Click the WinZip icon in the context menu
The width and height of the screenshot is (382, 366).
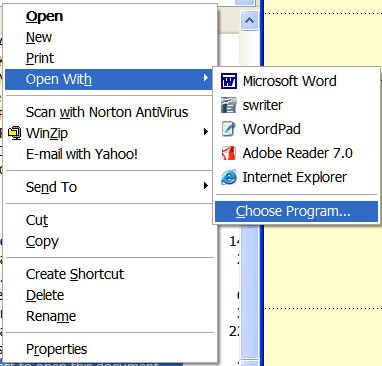[15, 133]
